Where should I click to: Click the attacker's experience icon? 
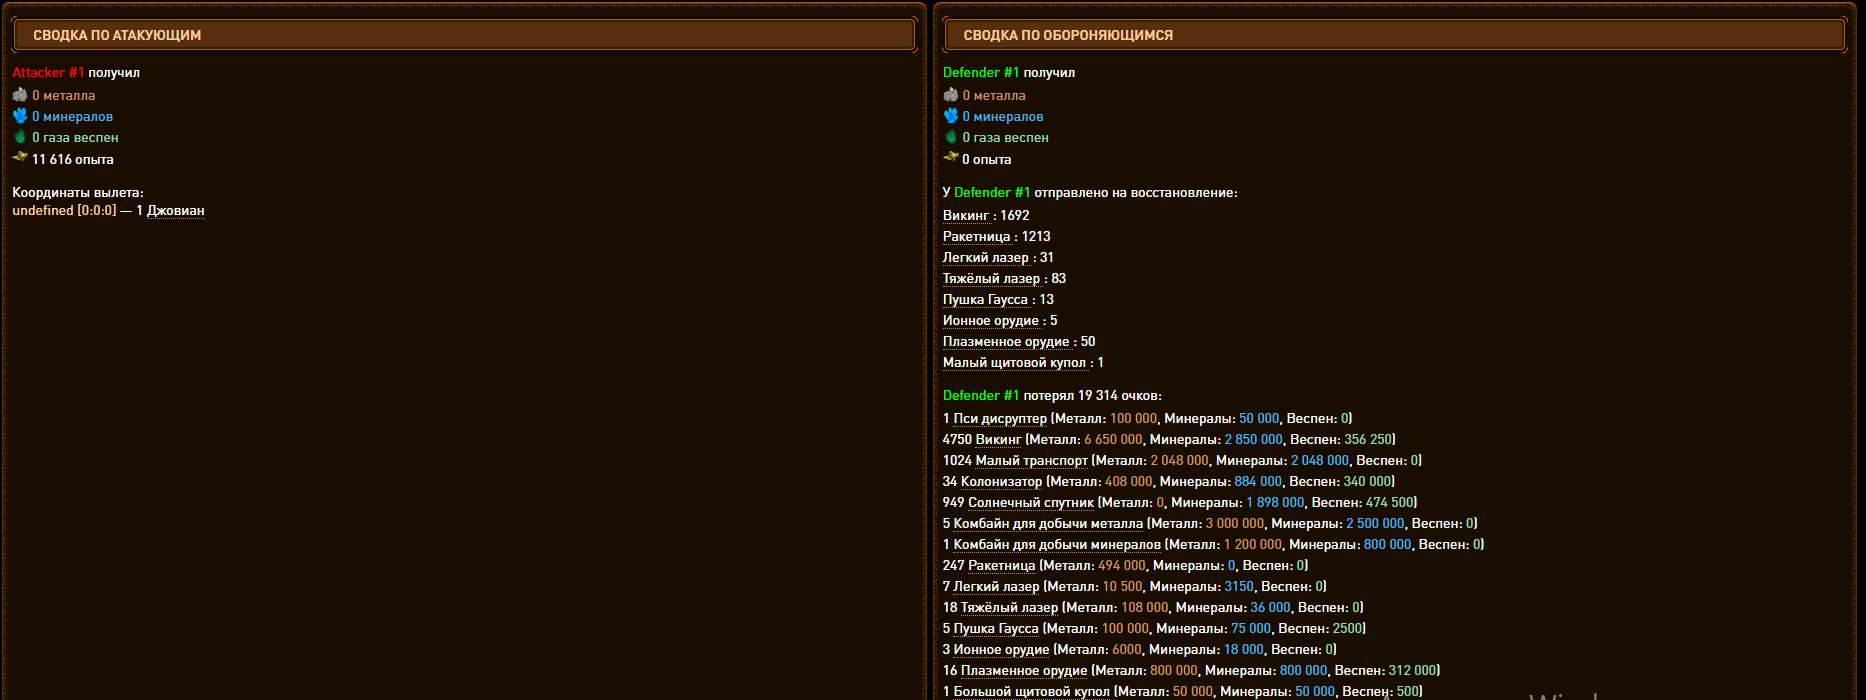coord(20,158)
